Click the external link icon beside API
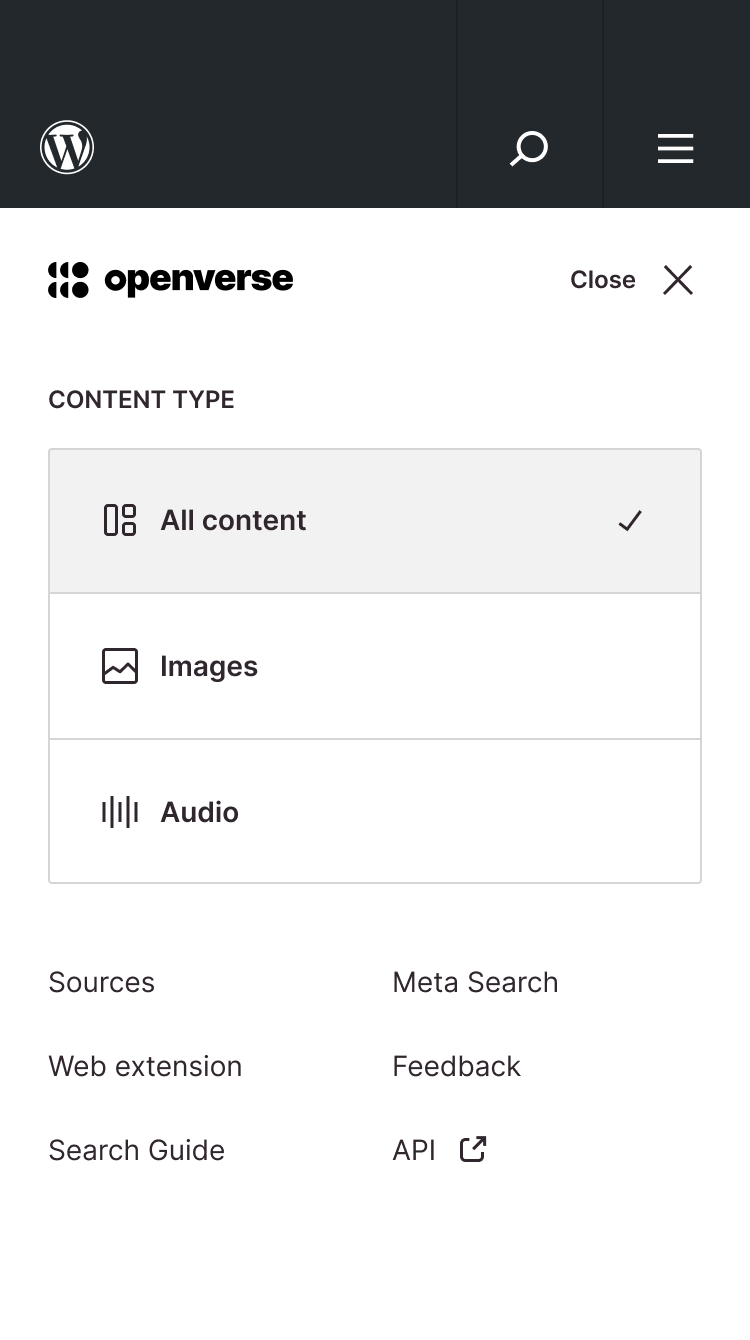750x1340 pixels. tap(471, 1149)
